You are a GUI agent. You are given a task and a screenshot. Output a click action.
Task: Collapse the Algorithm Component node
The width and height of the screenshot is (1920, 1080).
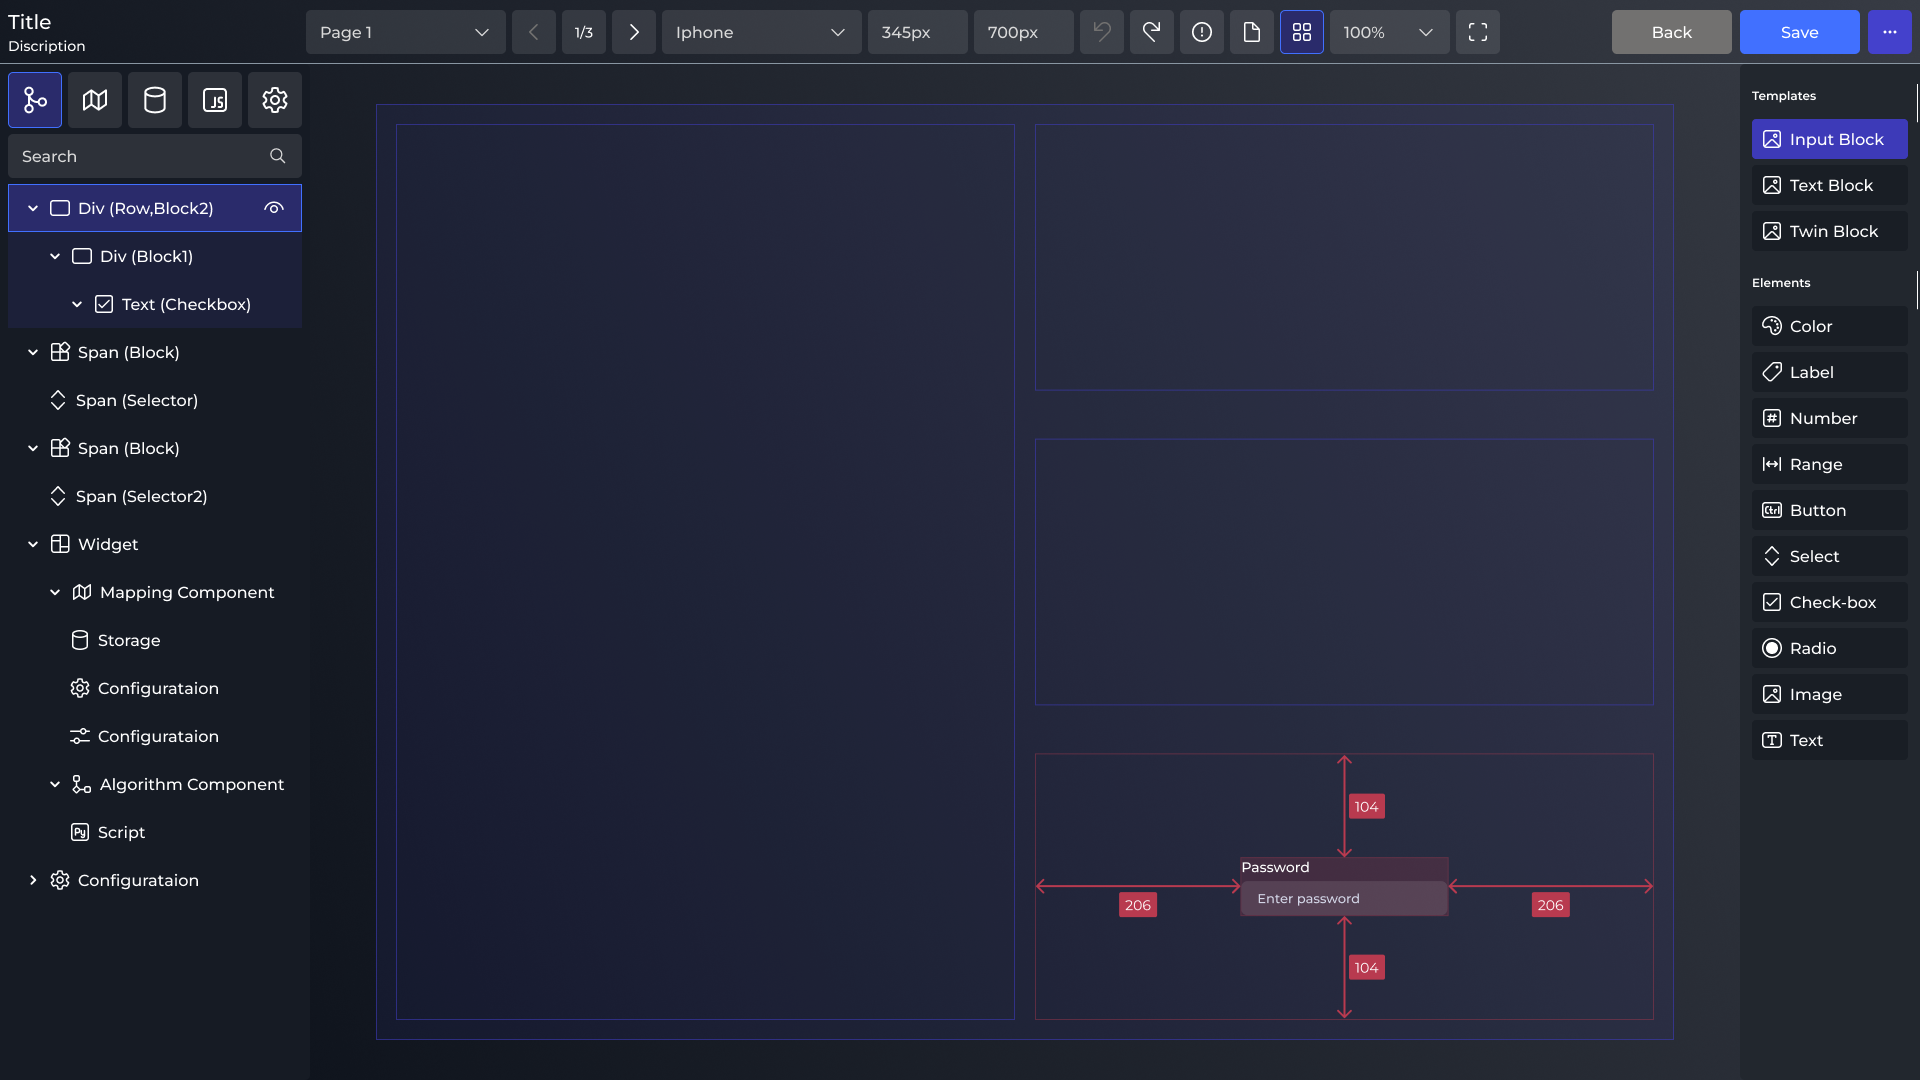[55, 784]
